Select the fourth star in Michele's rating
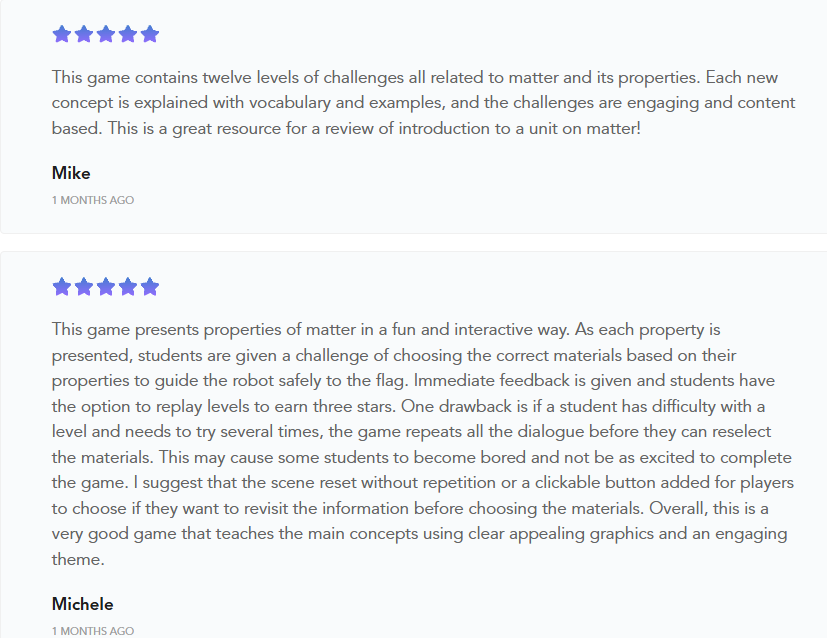The height and width of the screenshot is (638, 827). click(x=127, y=287)
